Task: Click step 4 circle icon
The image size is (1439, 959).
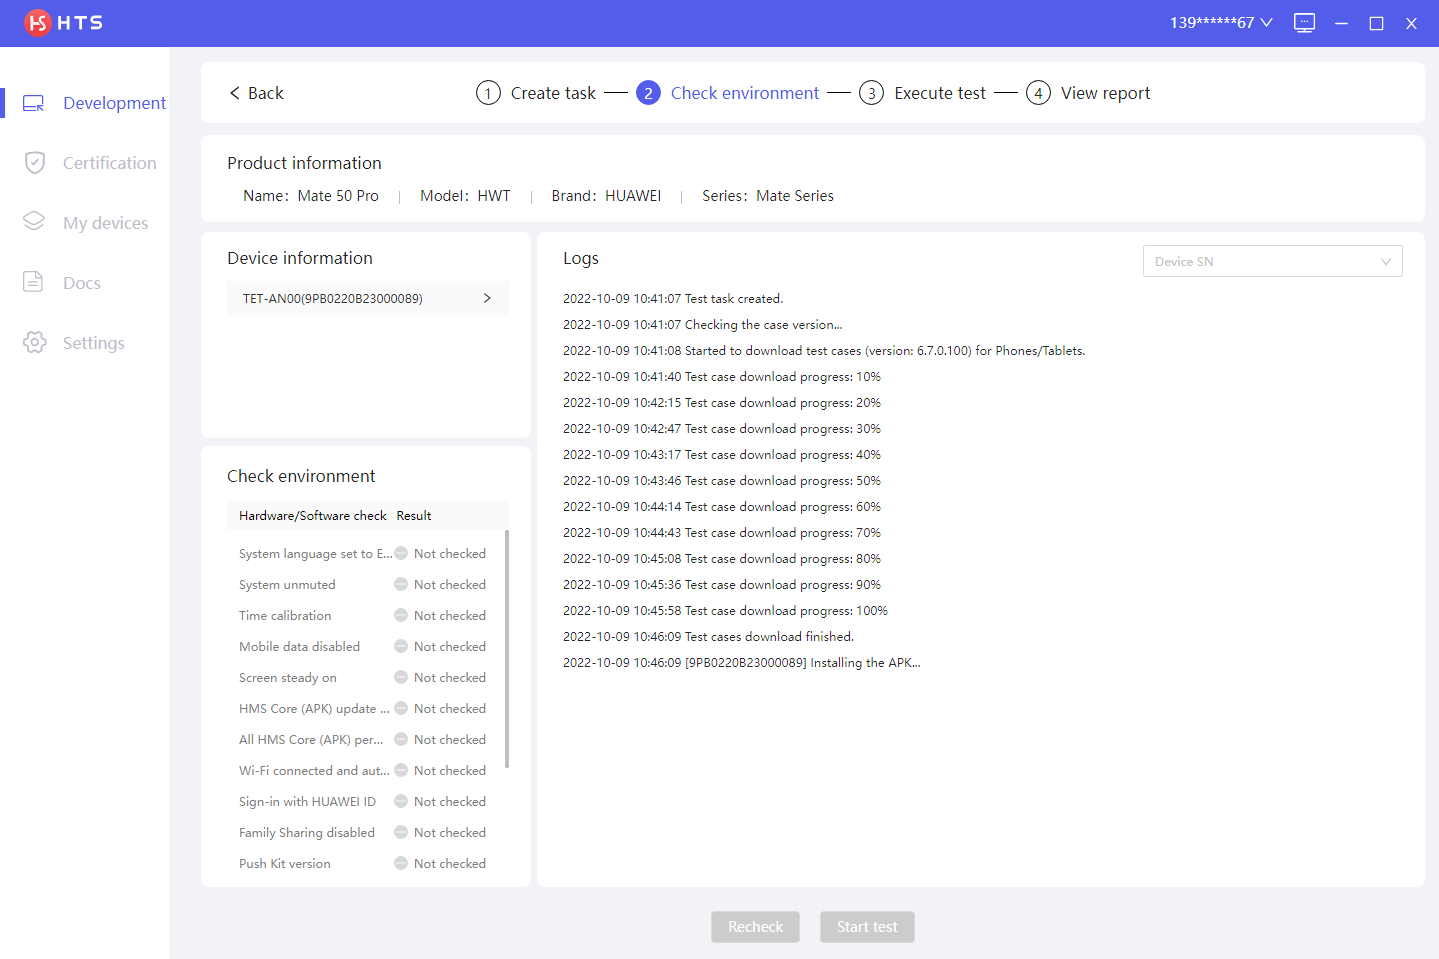Action: 1038,93
